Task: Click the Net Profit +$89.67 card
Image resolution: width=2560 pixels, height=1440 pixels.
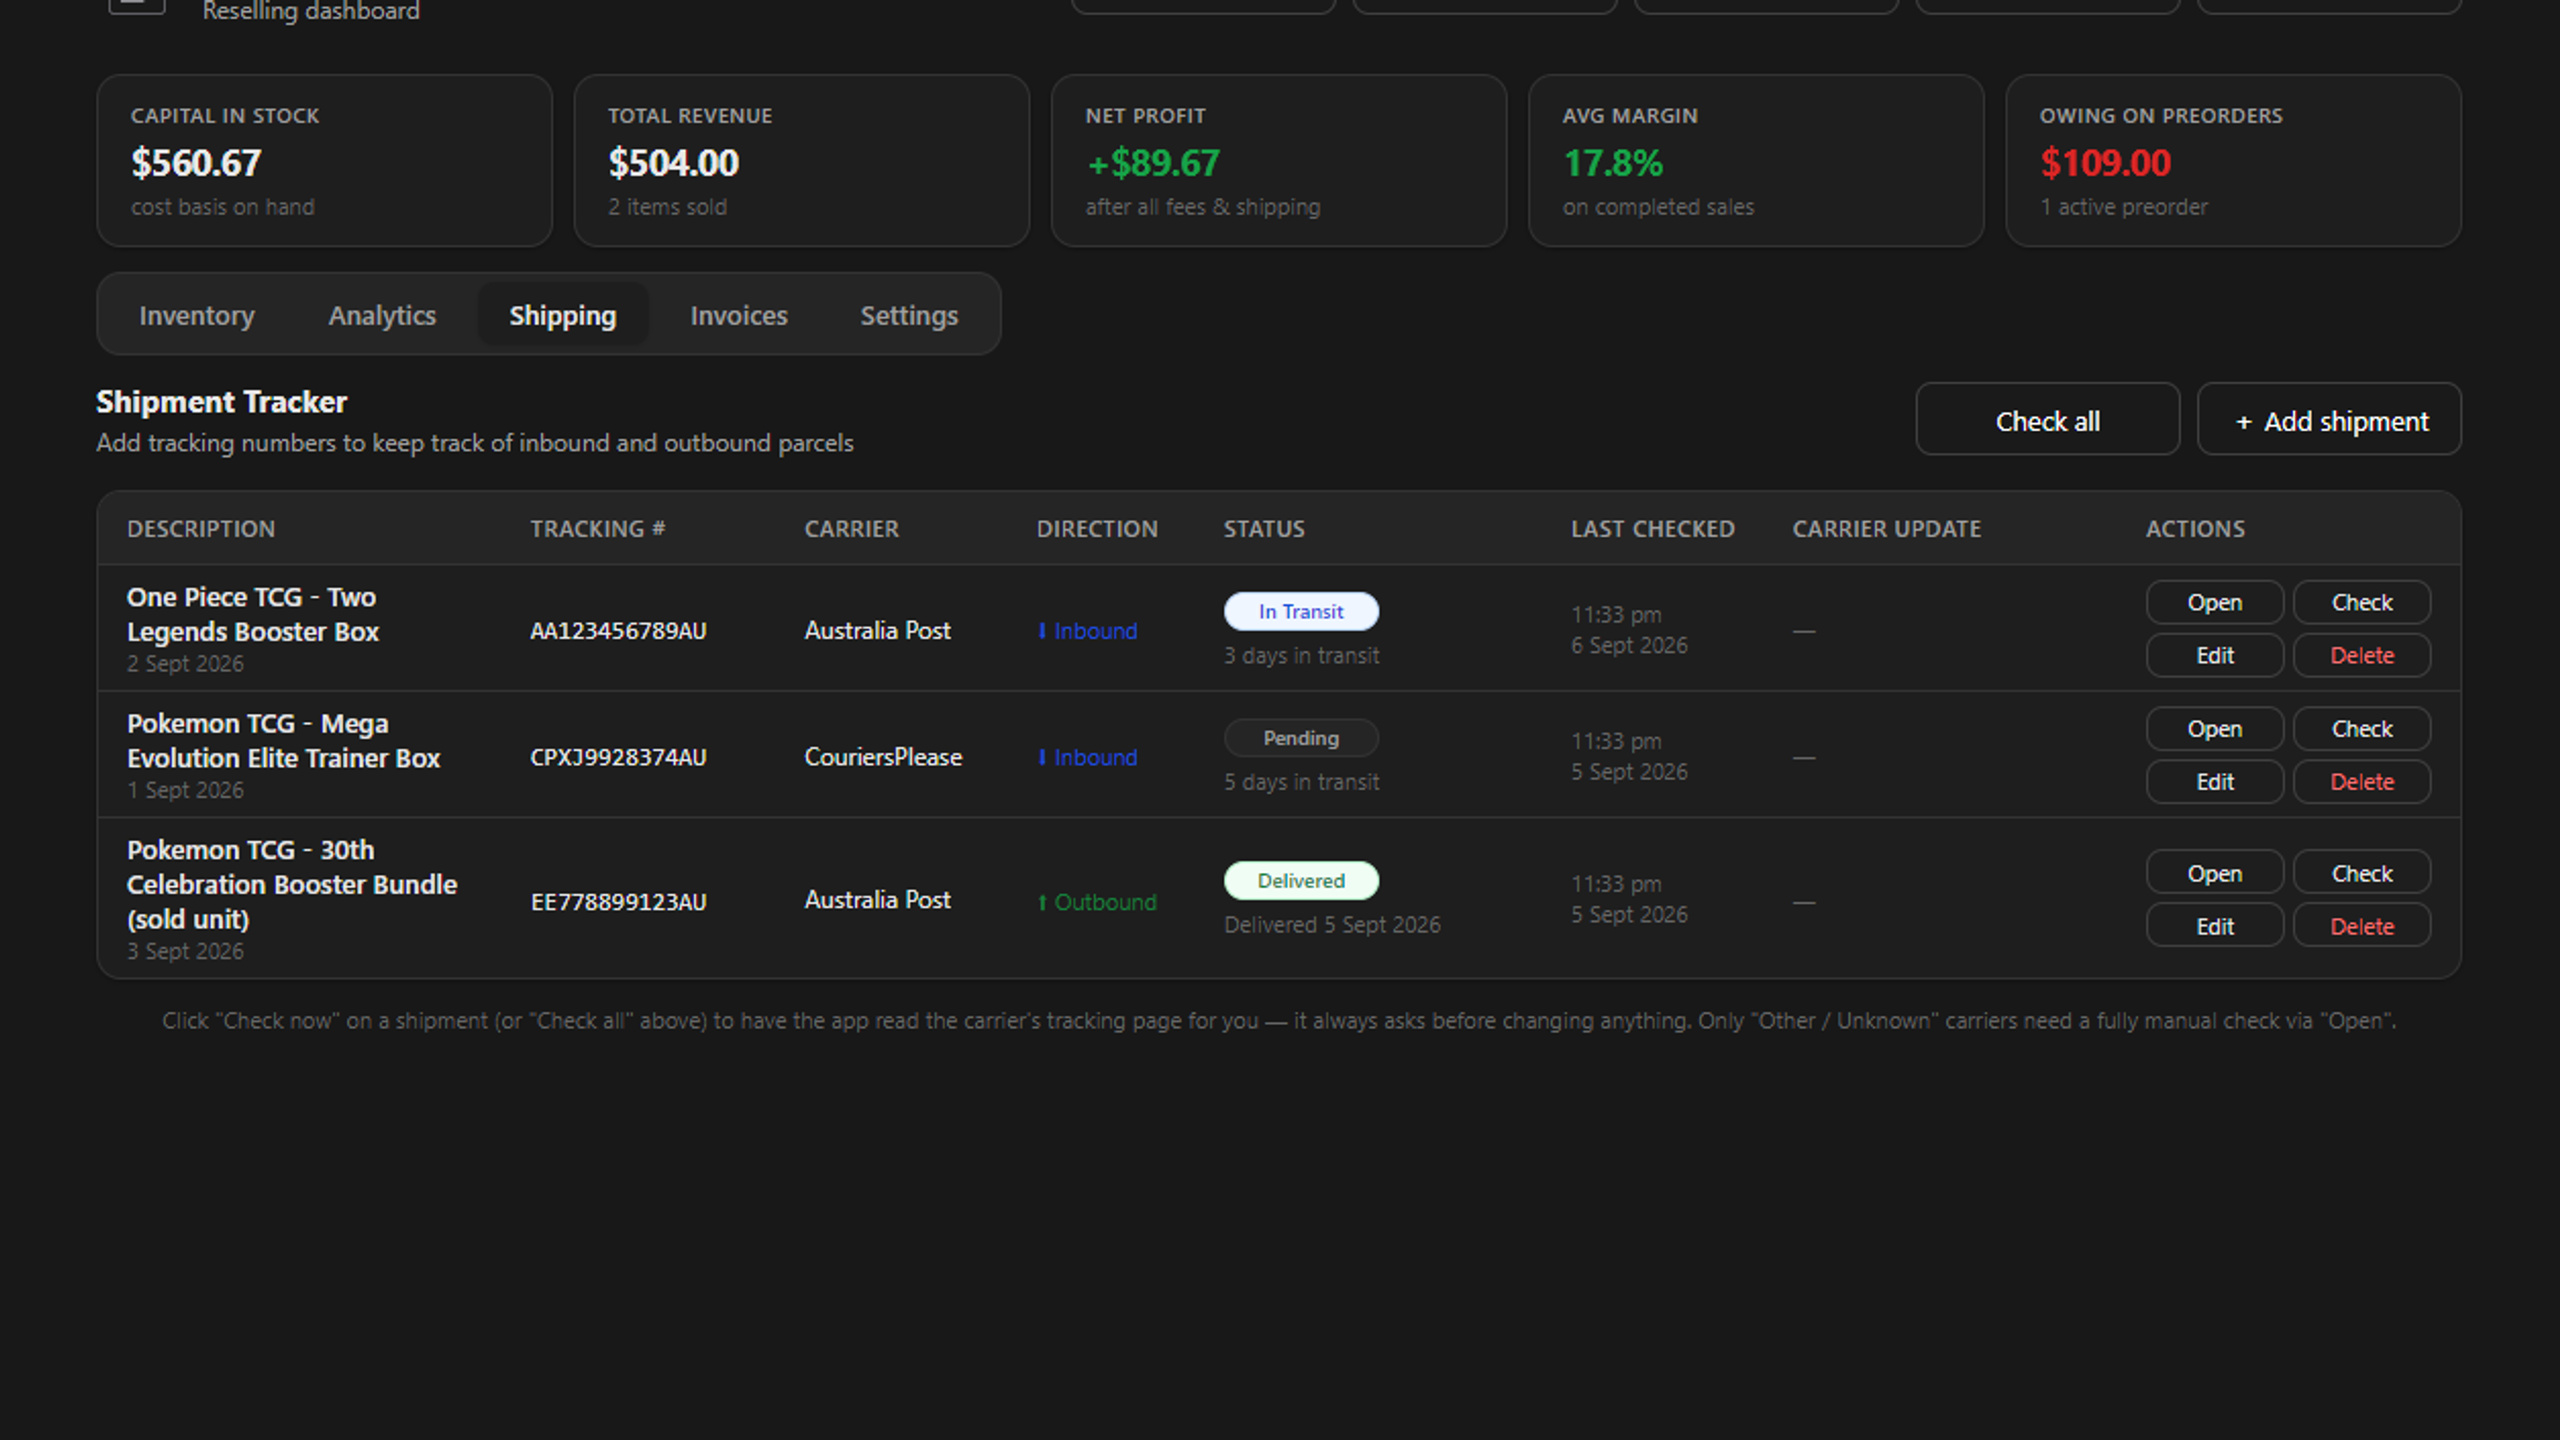Action: pos(1278,160)
